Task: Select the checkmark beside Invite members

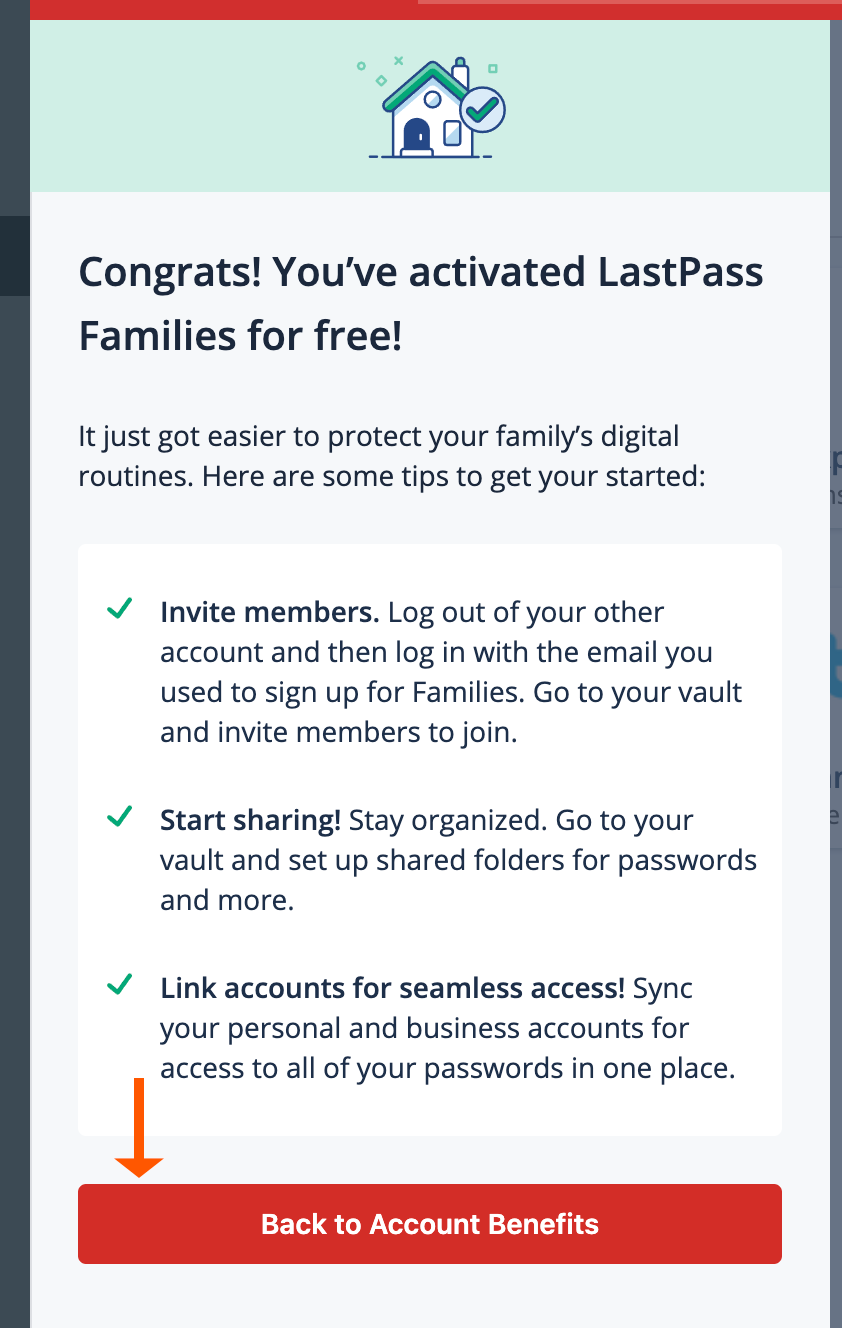Action: point(119,608)
